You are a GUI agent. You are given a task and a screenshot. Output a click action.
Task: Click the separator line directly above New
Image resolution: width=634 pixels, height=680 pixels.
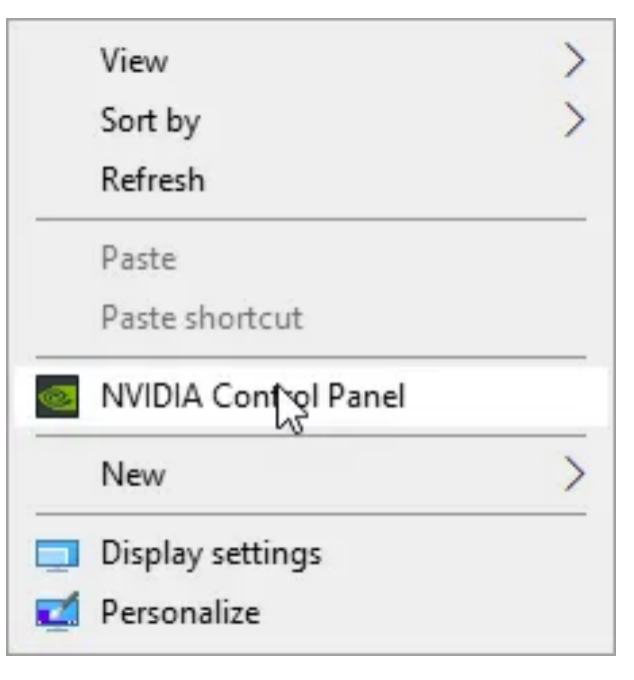point(311,435)
